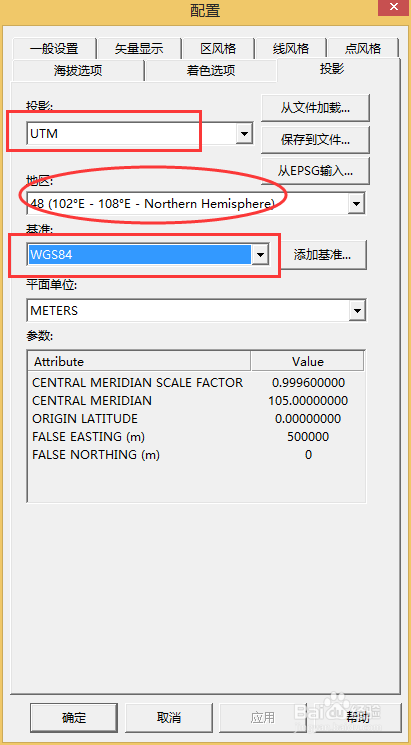Open the 点风格 tab
The height and width of the screenshot is (745, 411).
362,48
